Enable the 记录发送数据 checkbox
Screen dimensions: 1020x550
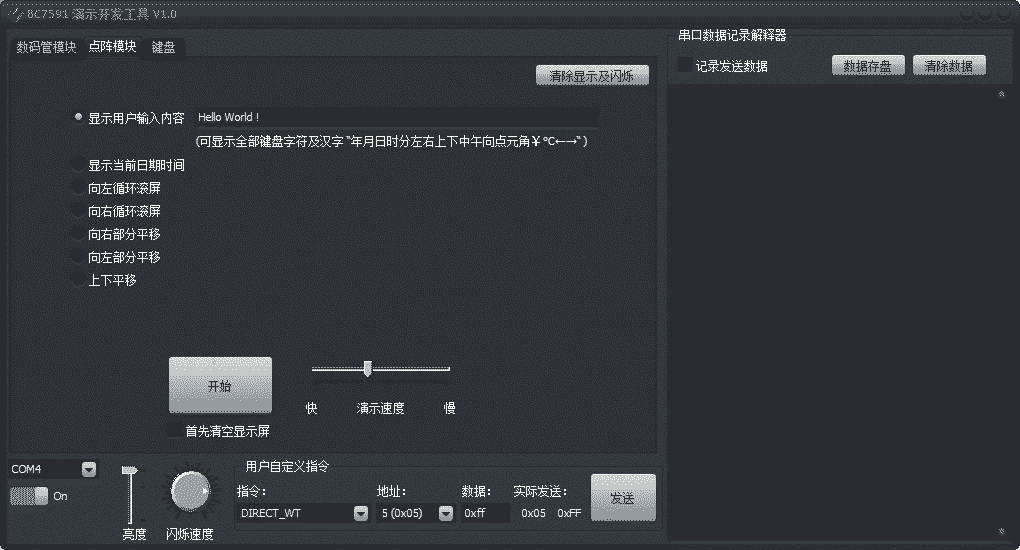pyautogui.click(x=685, y=65)
